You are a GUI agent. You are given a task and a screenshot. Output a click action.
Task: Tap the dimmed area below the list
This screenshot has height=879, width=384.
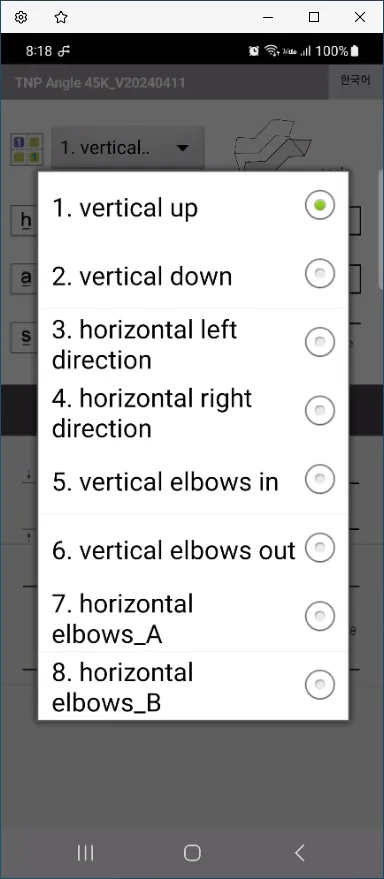192,774
